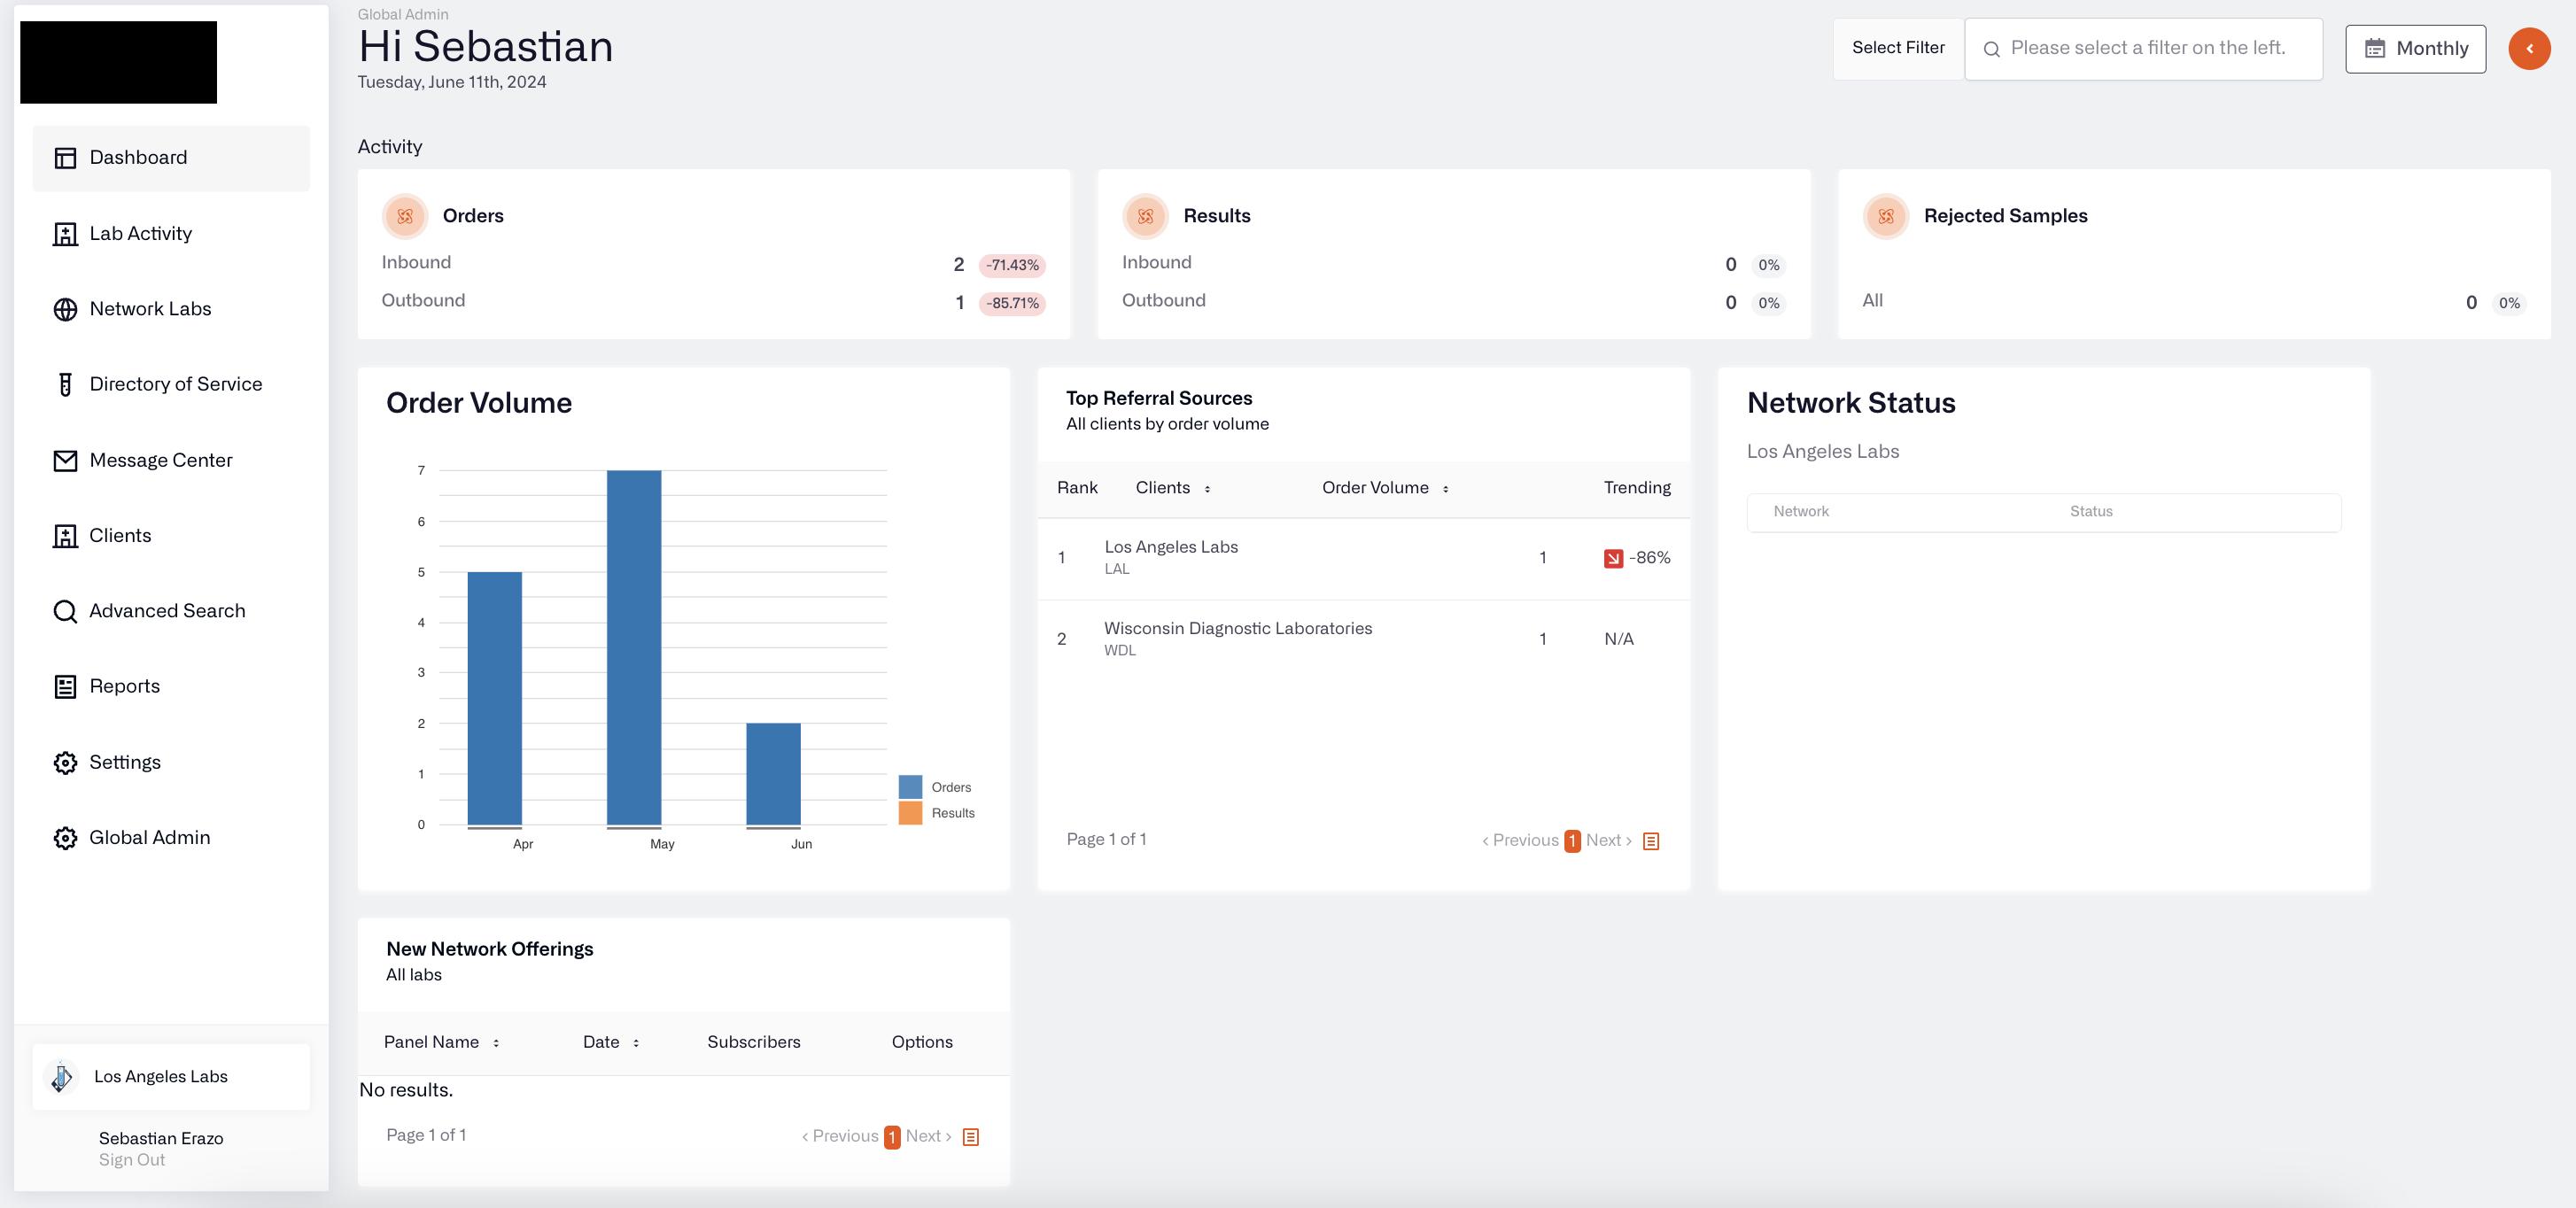This screenshot has width=2576, height=1208.
Task: Open the Dashboard panel
Action: (173, 158)
